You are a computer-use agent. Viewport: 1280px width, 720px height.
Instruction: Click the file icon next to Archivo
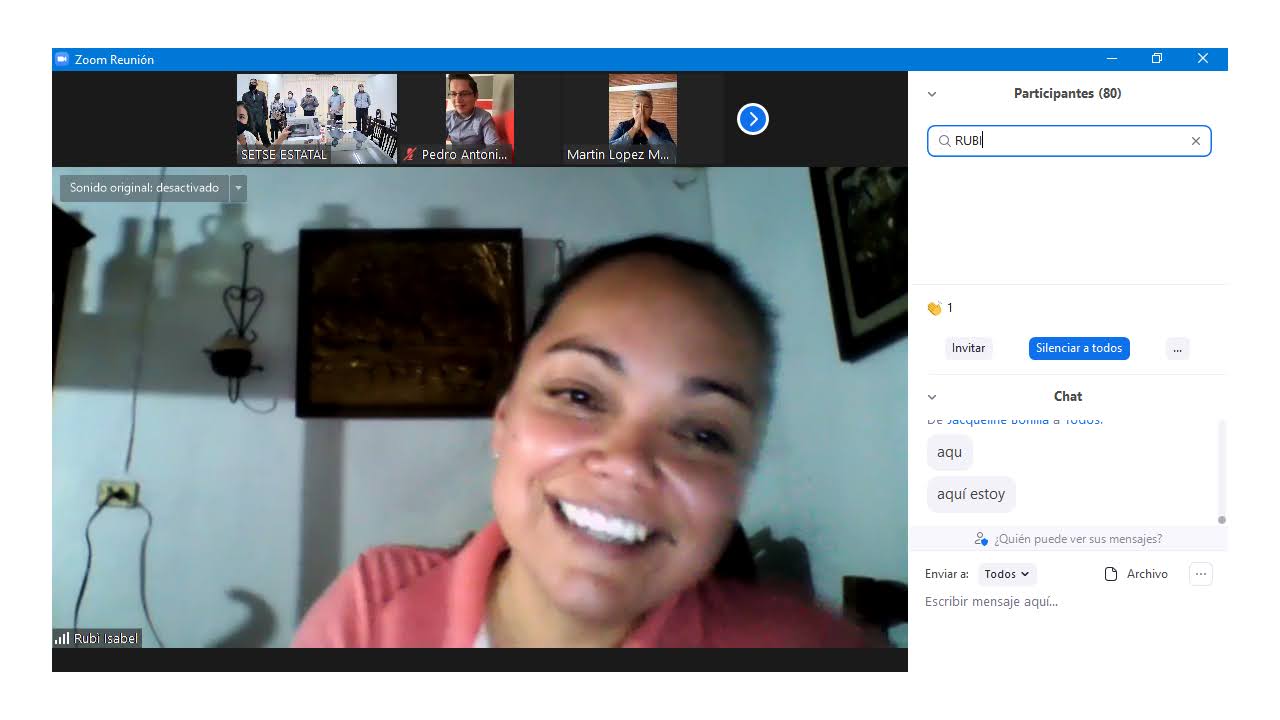coord(1110,574)
